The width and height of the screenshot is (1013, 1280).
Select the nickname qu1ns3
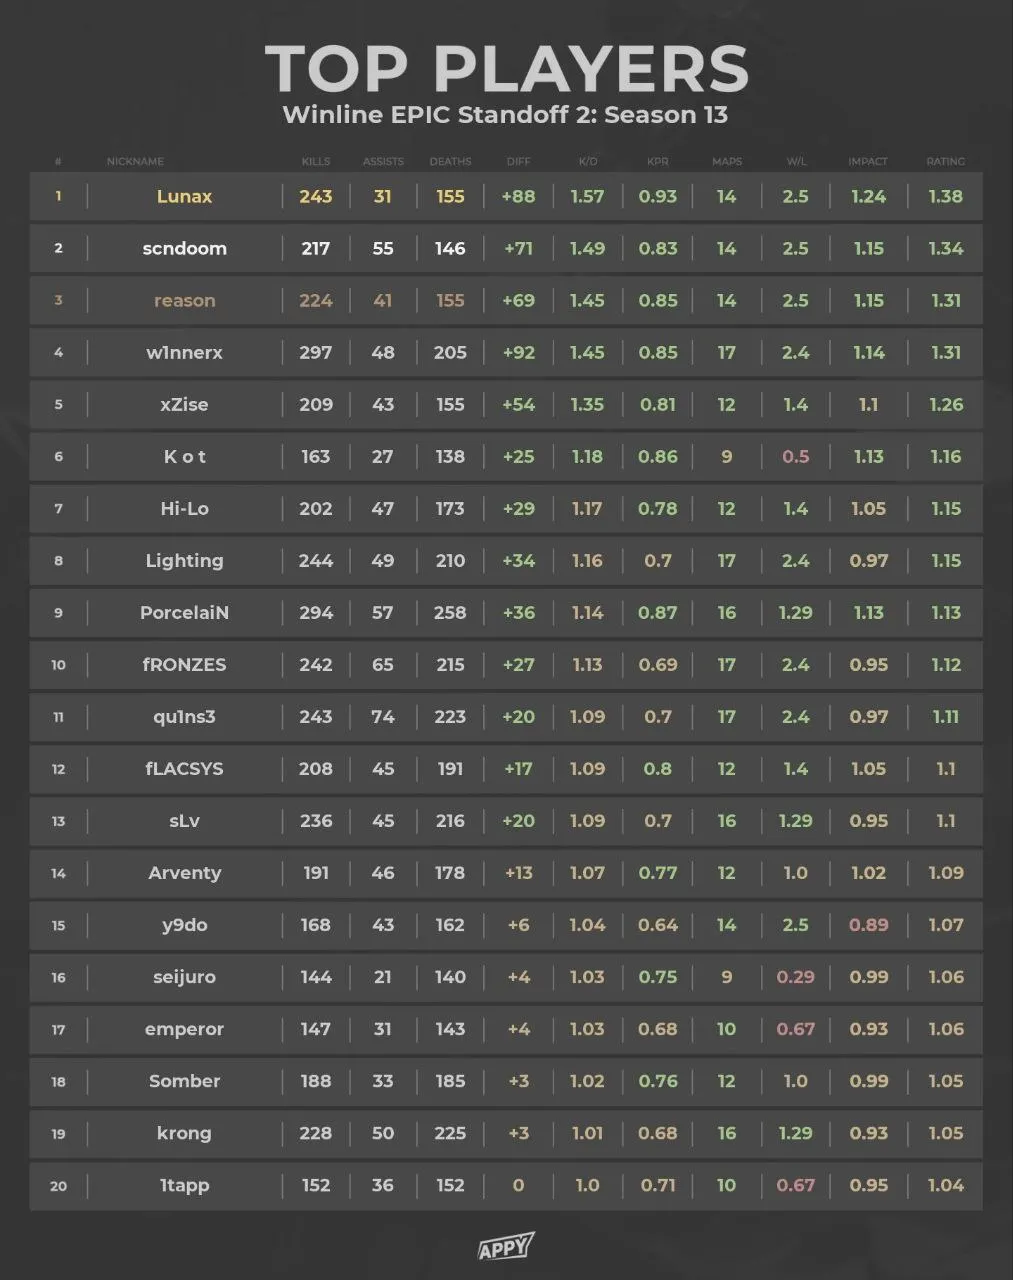click(184, 717)
